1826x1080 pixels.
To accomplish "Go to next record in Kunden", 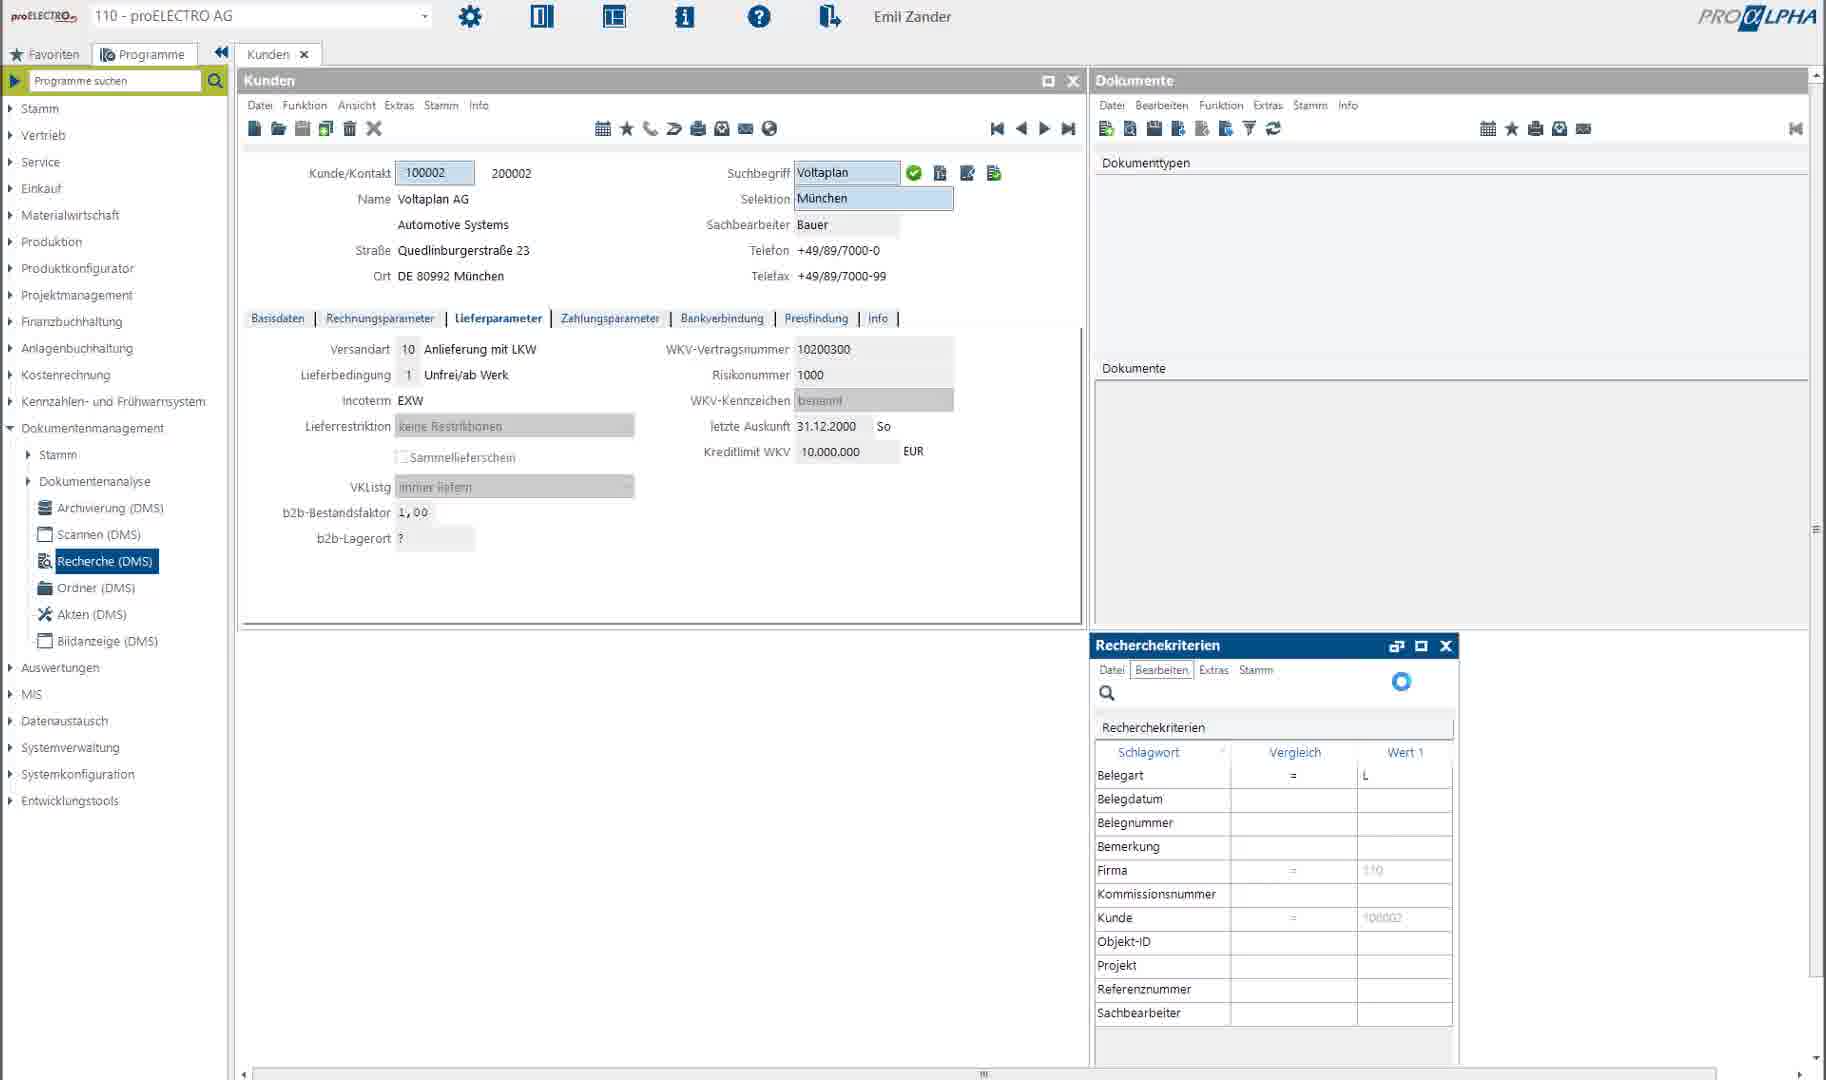I will point(1045,128).
